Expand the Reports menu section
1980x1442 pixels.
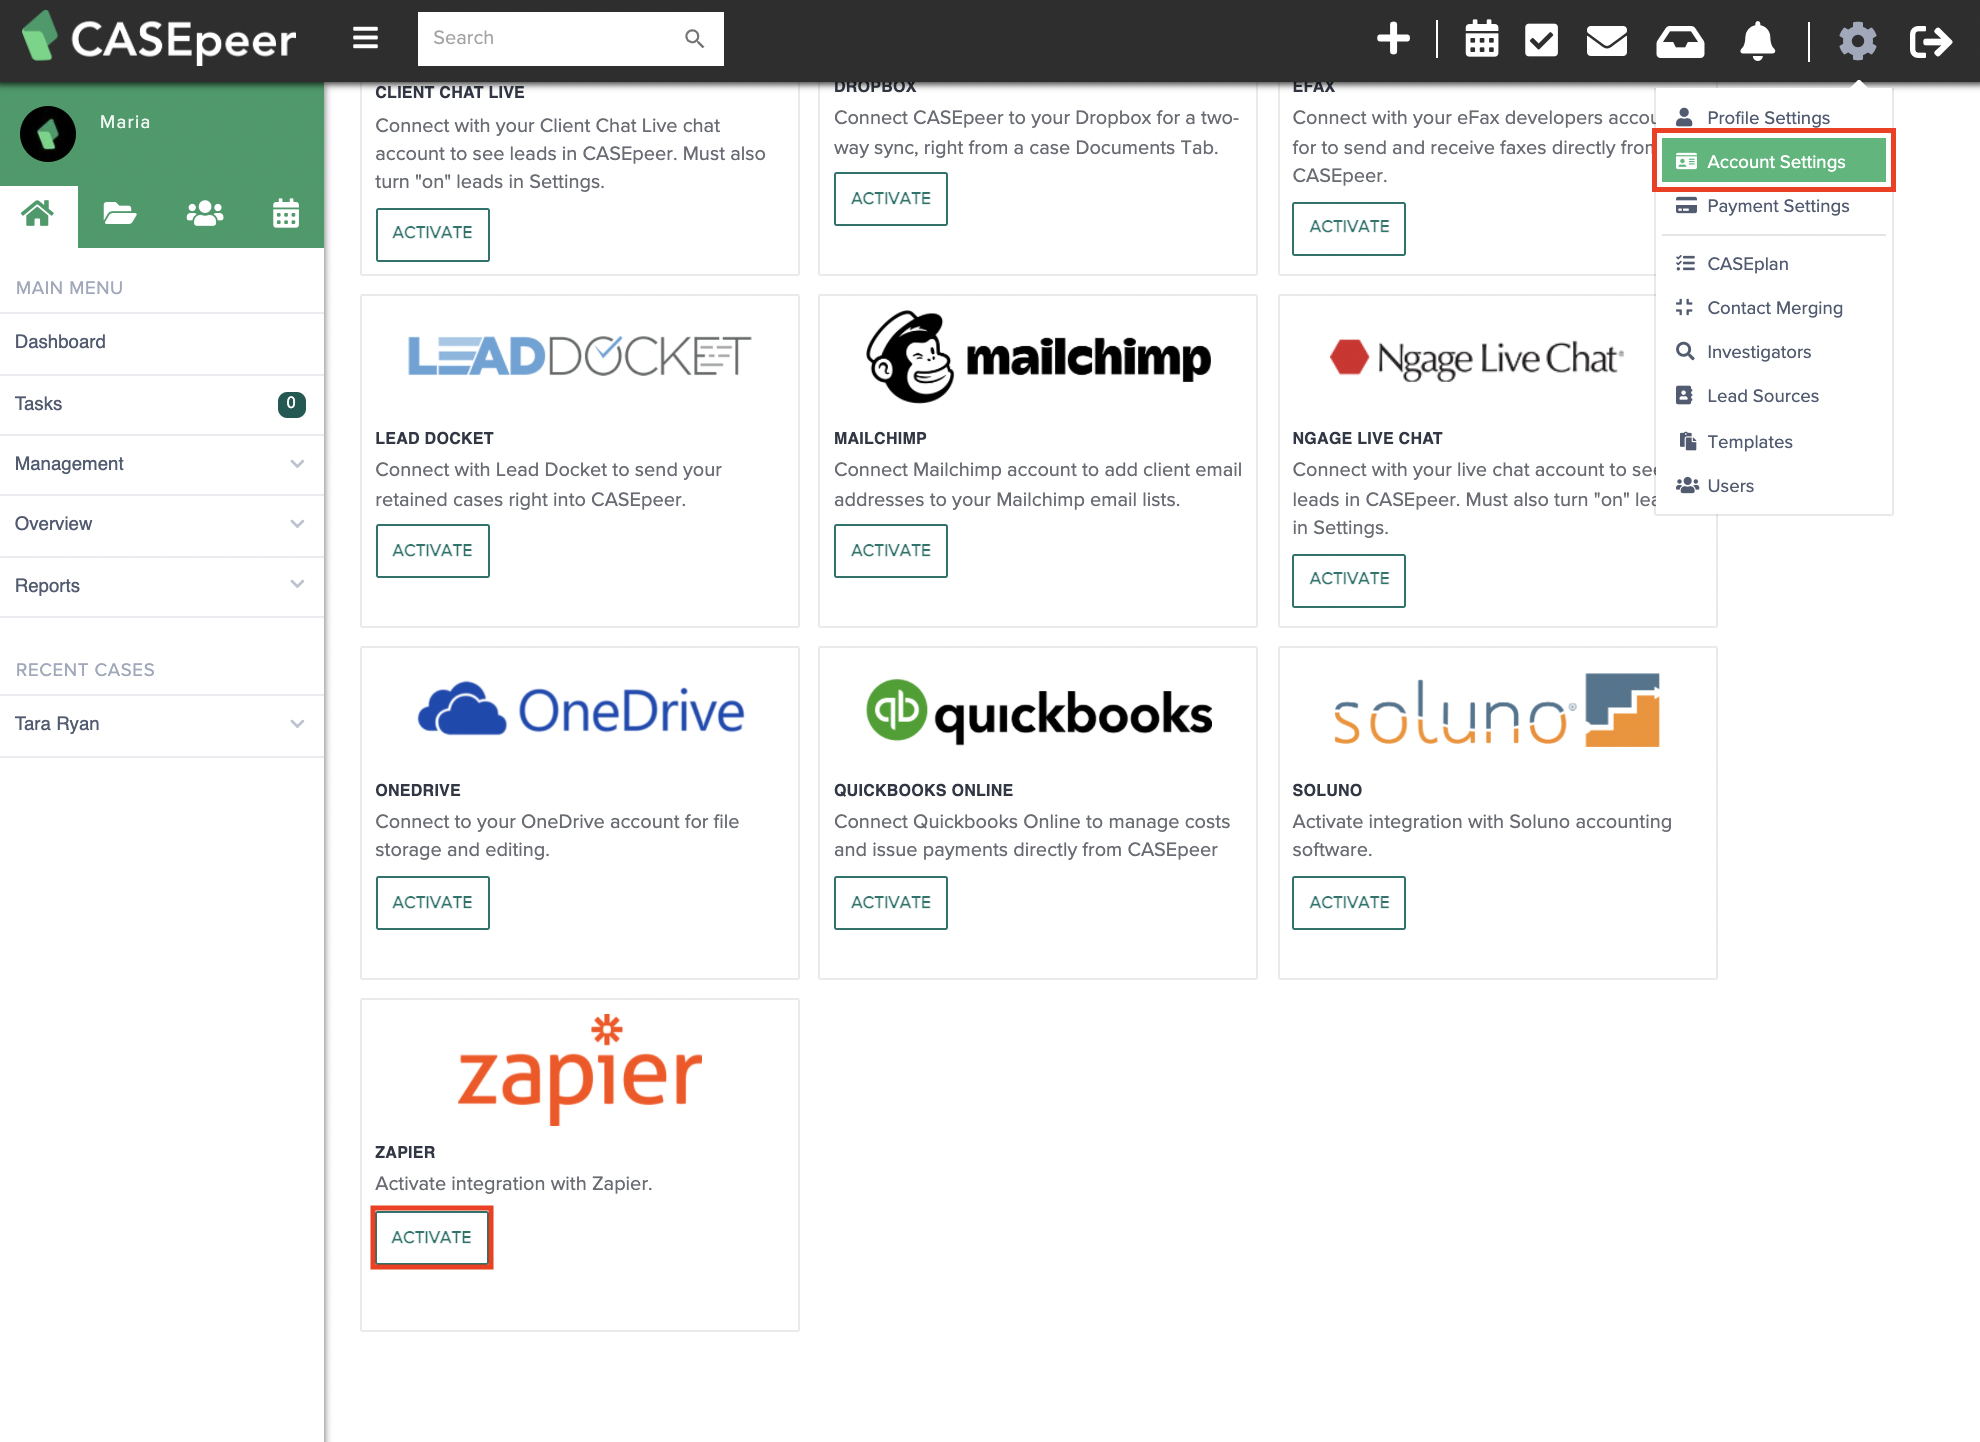(162, 586)
